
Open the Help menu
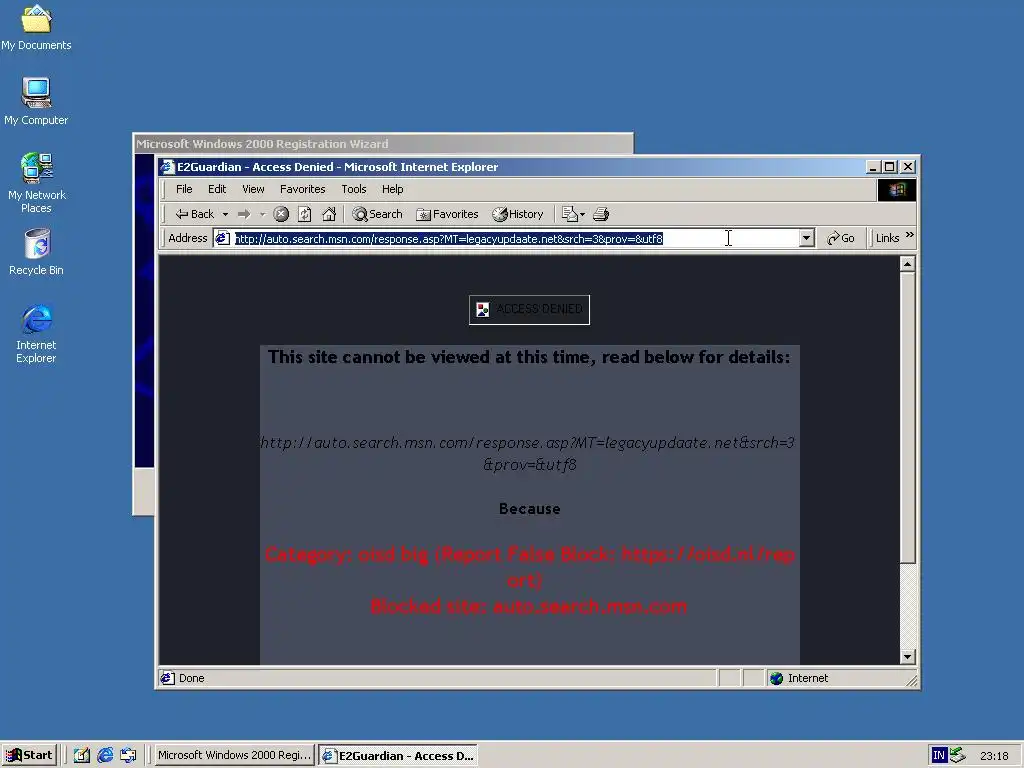tap(392, 189)
